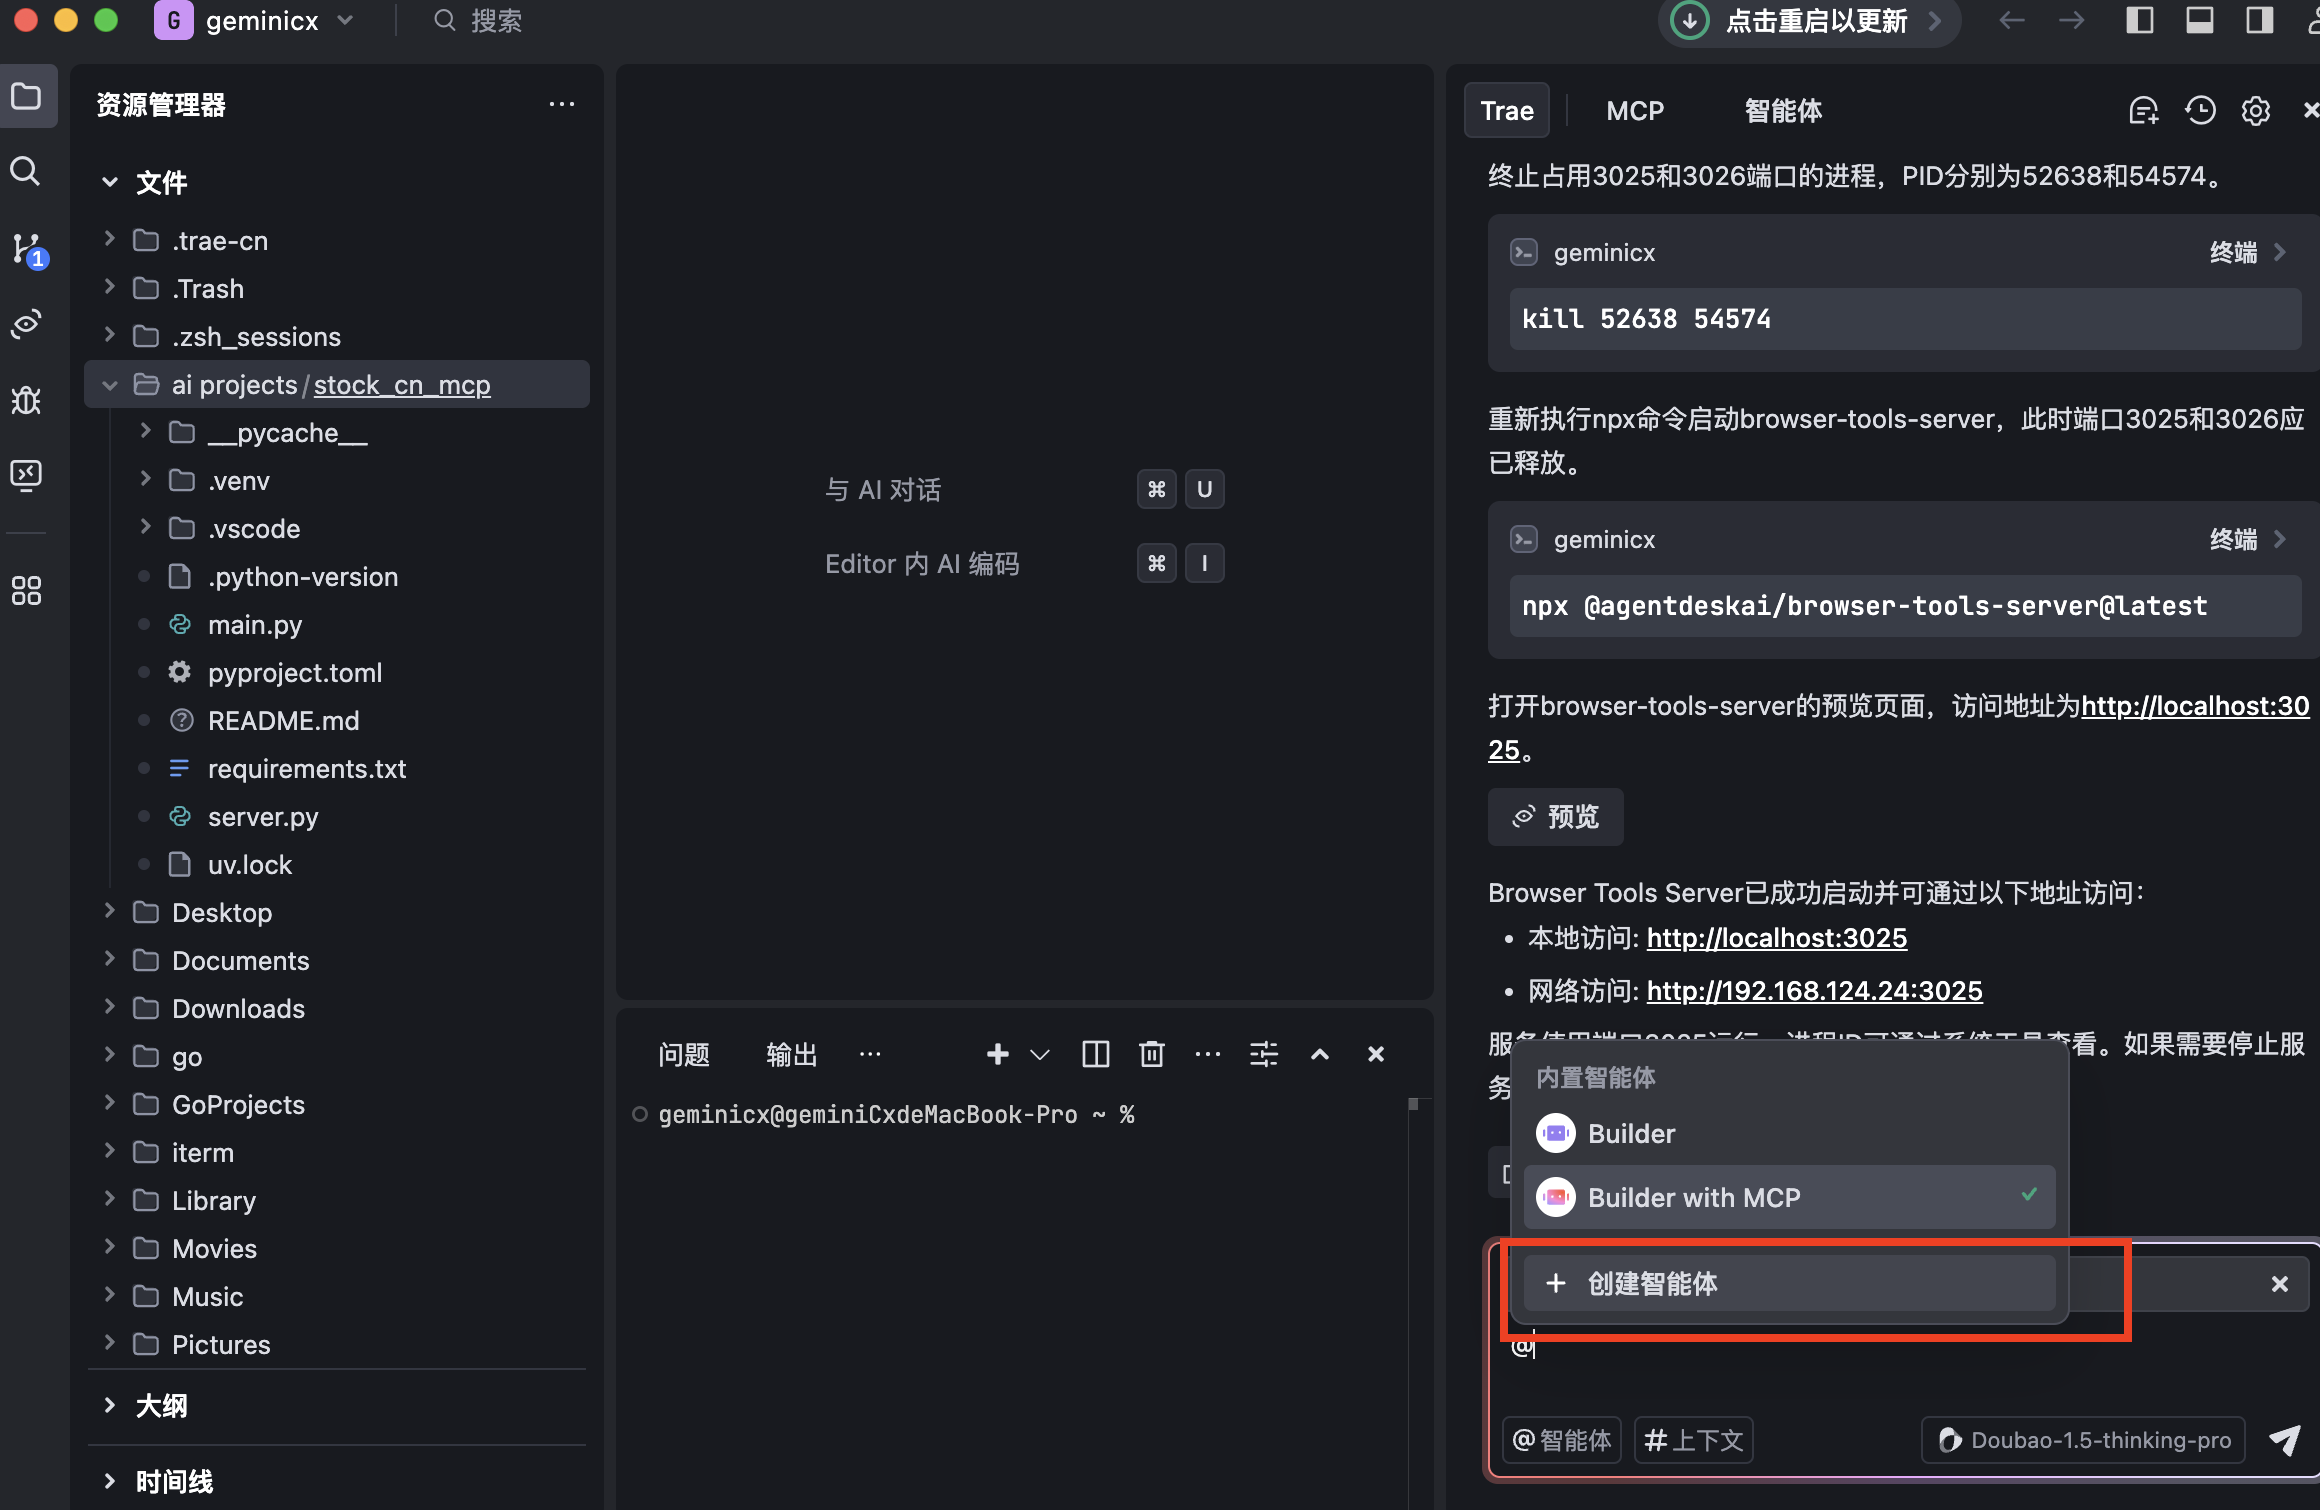Viewport: 2320px width, 1510px height.
Task: Open the Extensions grid icon
Action: 26,590
